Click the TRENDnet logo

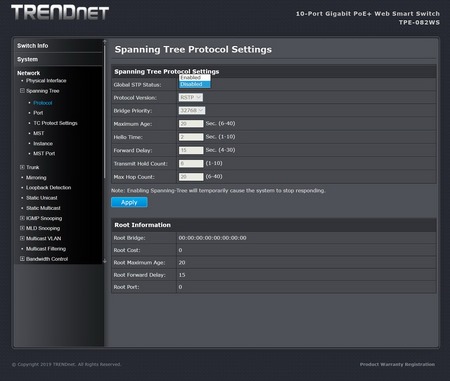(60, 13)
